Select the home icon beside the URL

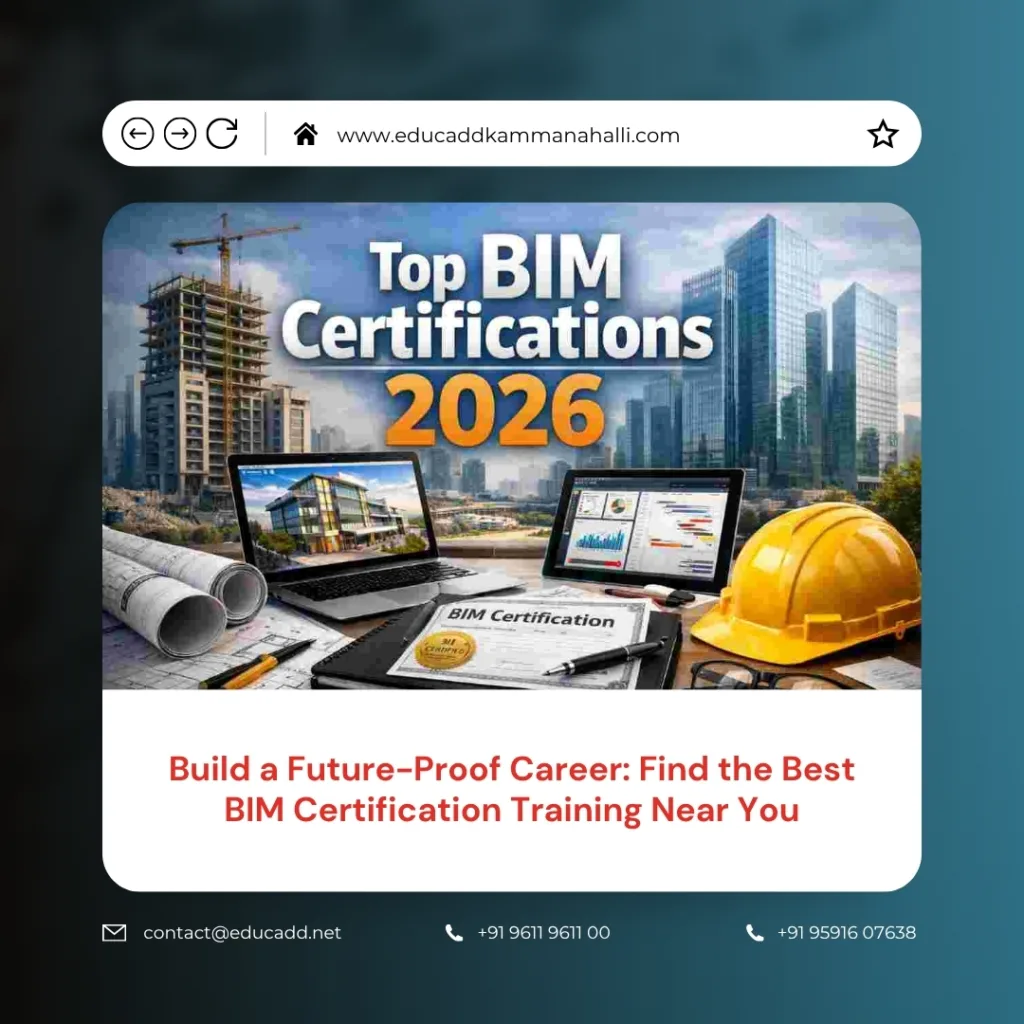(307, 132)
